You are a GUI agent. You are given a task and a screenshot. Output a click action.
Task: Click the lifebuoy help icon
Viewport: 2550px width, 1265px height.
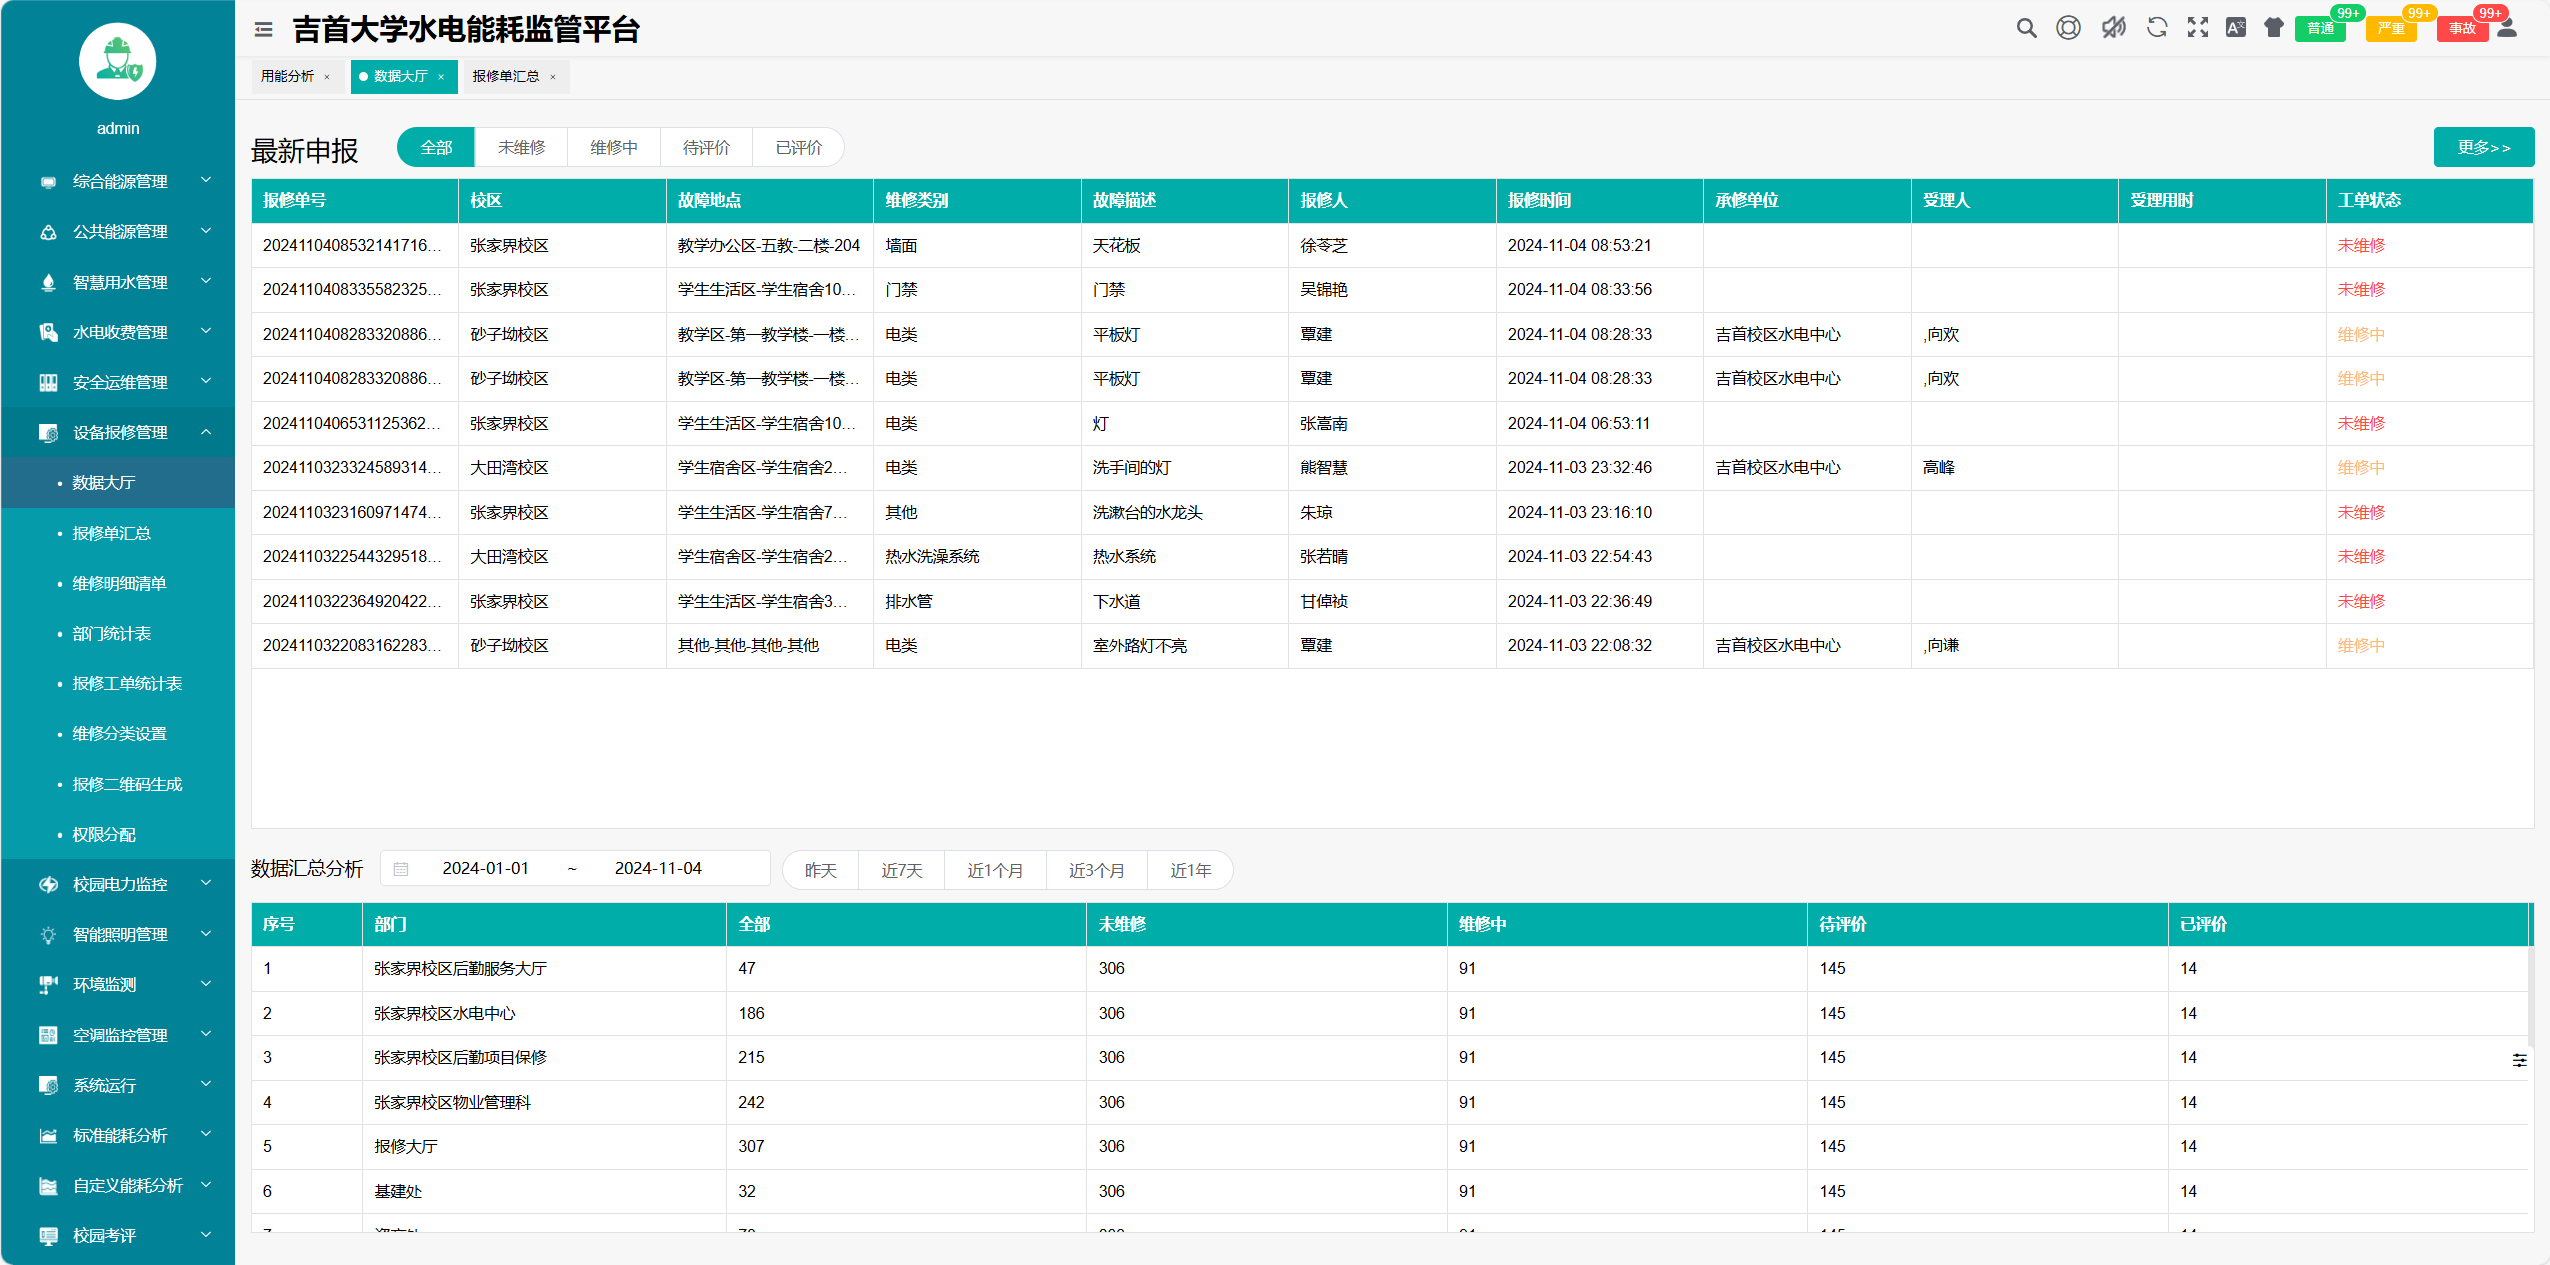click(x=2068, y=28)
